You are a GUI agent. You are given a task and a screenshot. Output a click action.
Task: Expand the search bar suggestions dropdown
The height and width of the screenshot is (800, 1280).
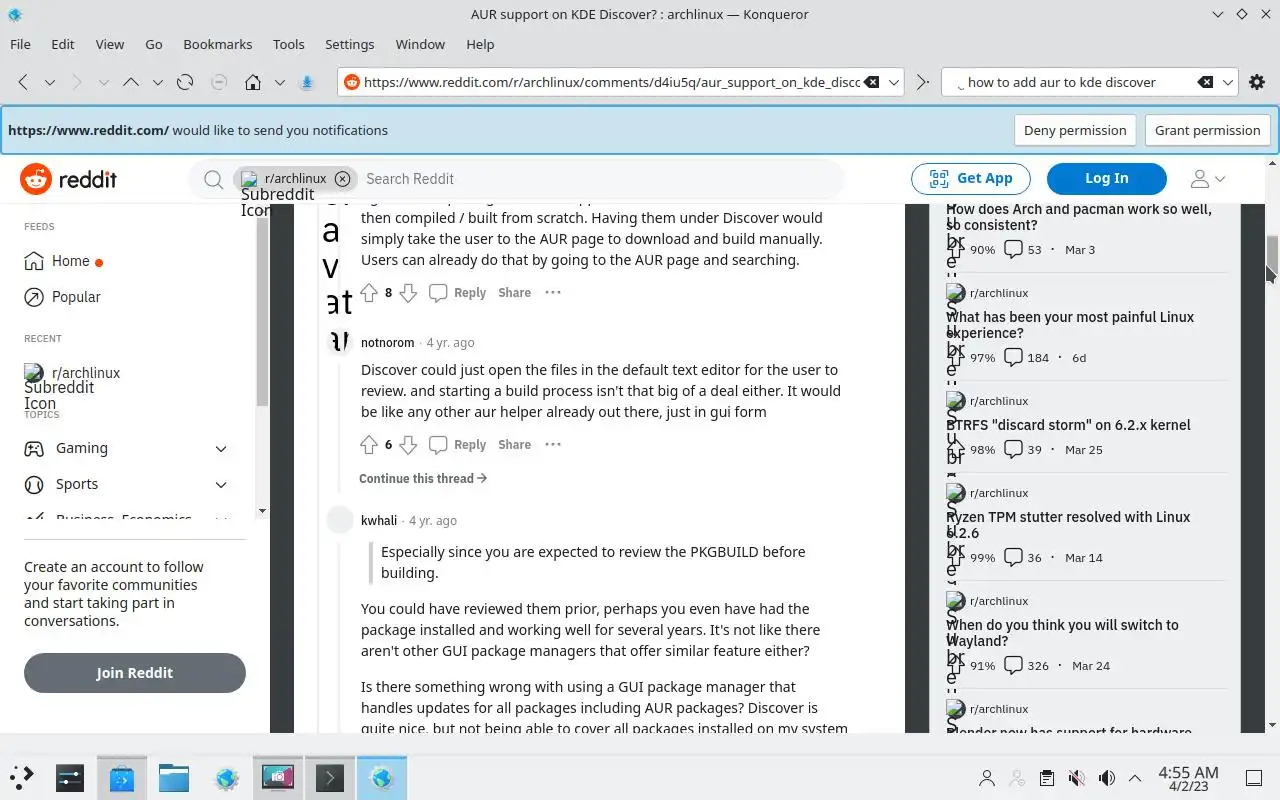1229,82
